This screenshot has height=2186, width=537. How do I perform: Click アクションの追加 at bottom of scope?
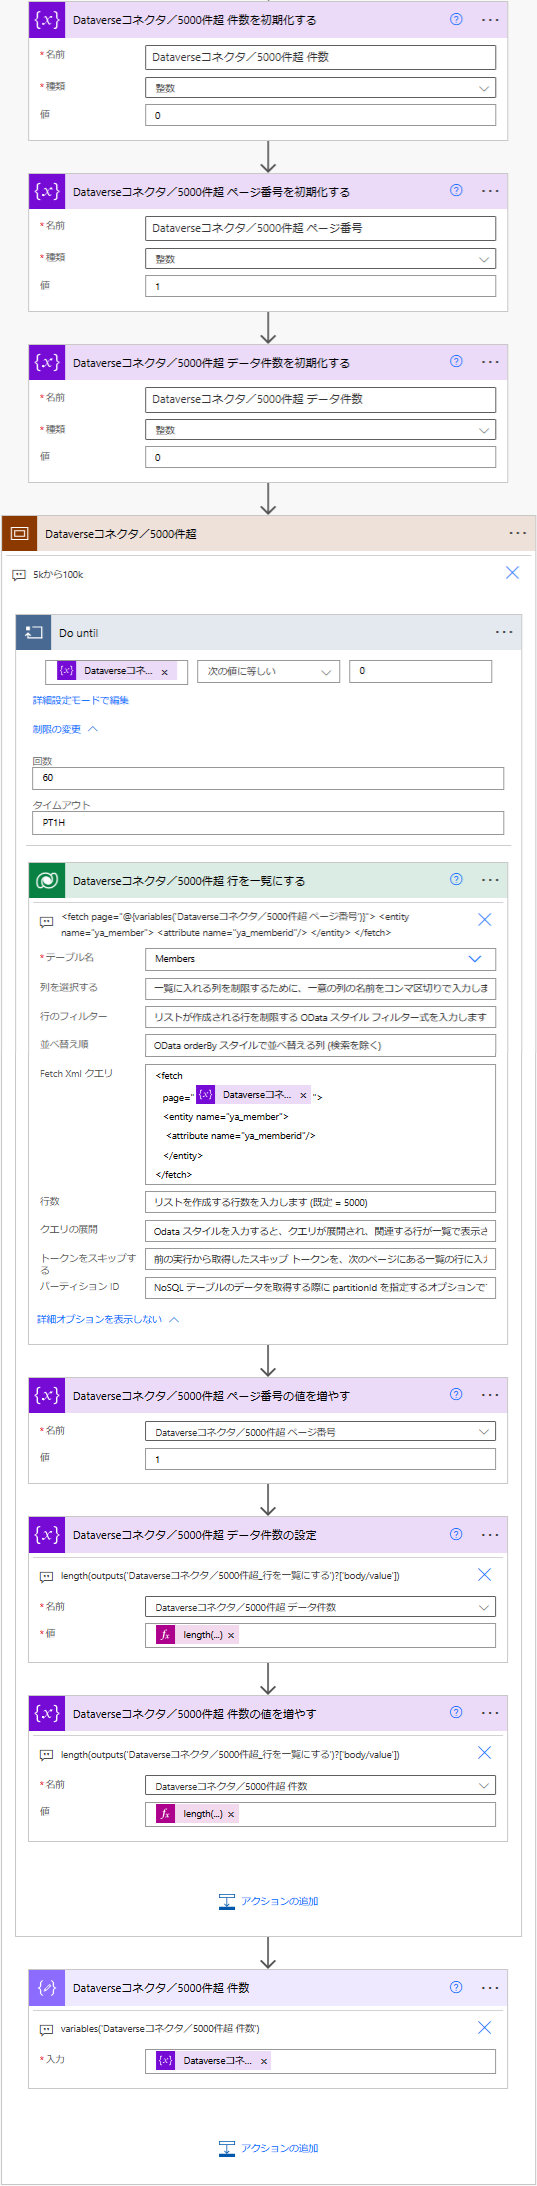tap(268, 2147)
